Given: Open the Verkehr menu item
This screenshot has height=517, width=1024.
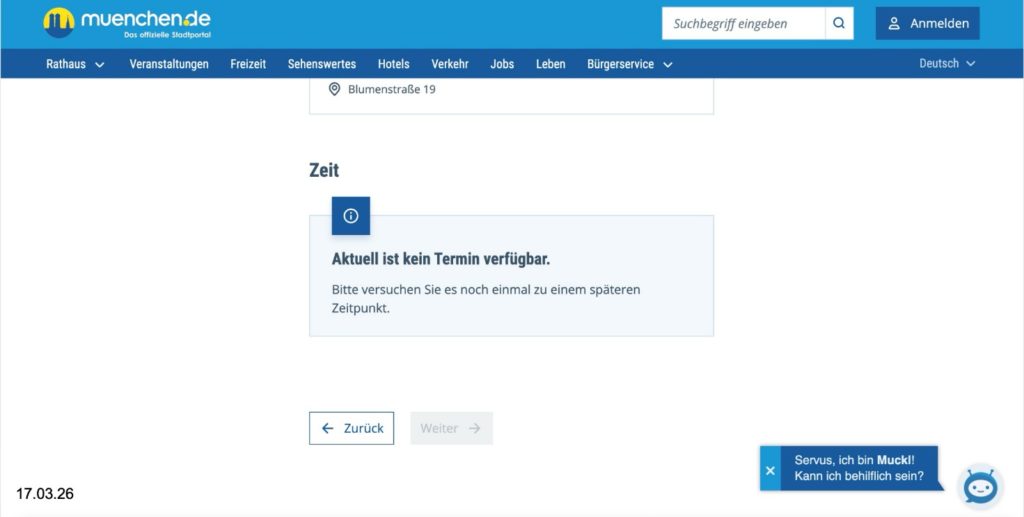Looking at the screenshot, I should click(450, 64).
